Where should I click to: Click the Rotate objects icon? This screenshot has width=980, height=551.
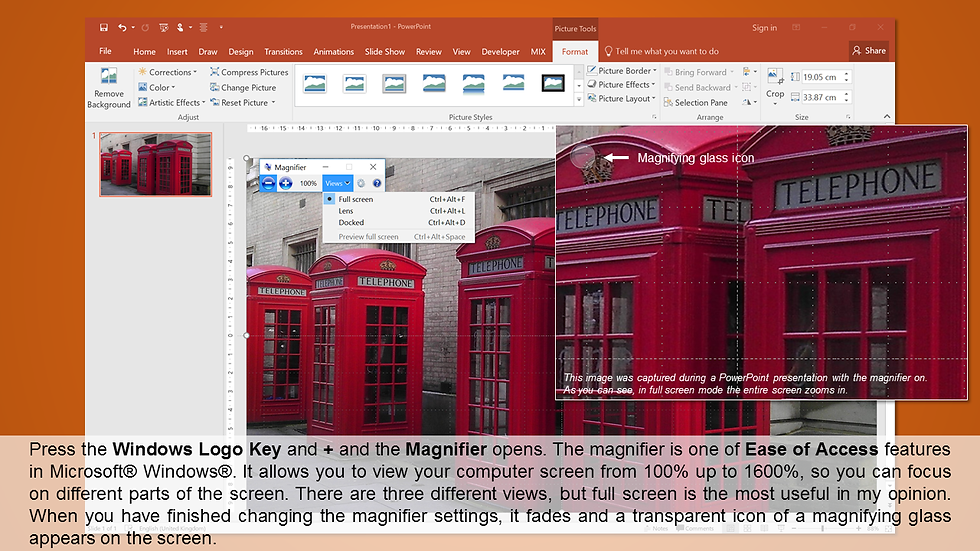click(x=749, y=102)
